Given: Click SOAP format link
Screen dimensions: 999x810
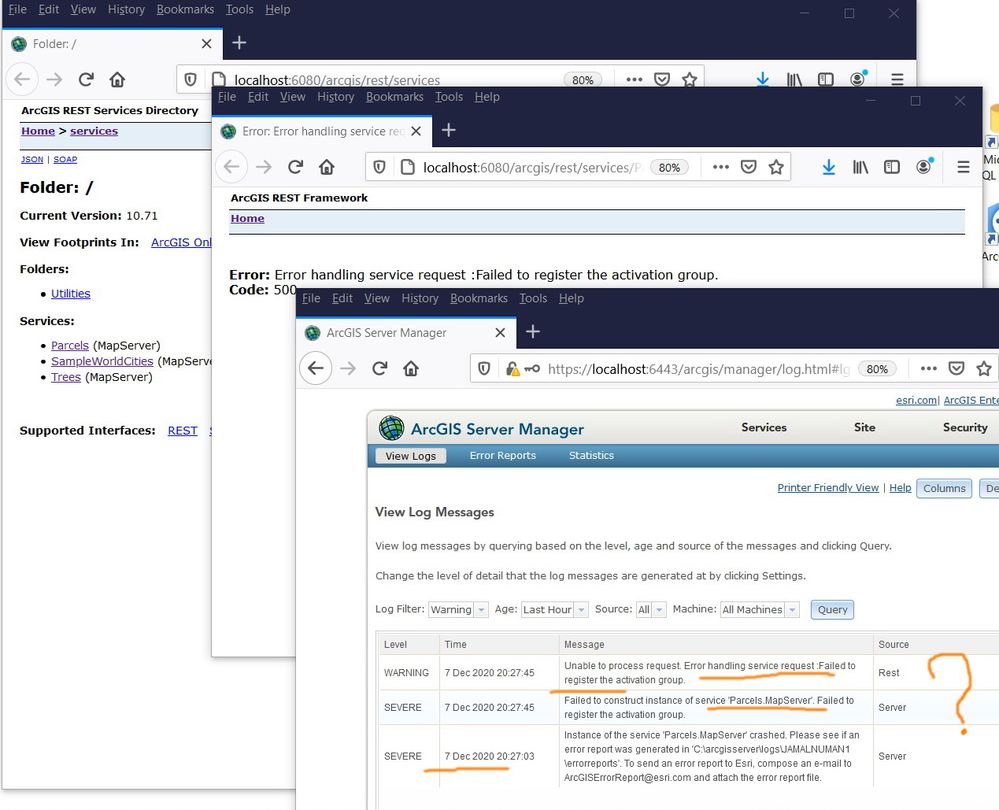Looking at the screenshot, I should point(65,159).
